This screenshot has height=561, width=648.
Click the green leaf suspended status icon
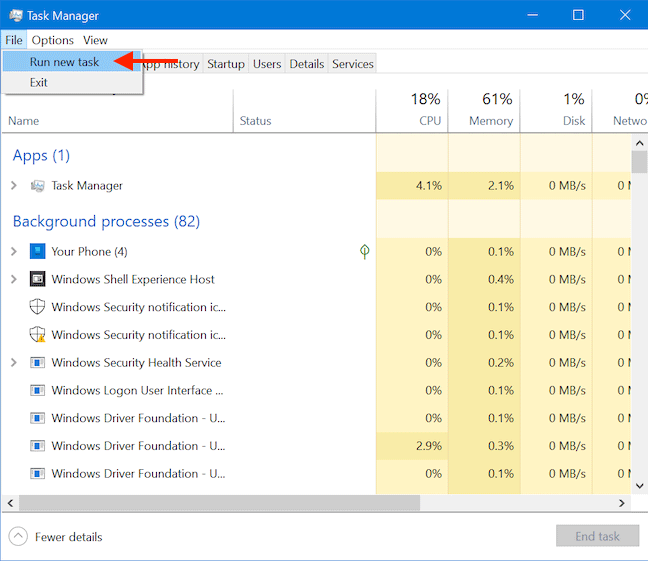point(364,251)
